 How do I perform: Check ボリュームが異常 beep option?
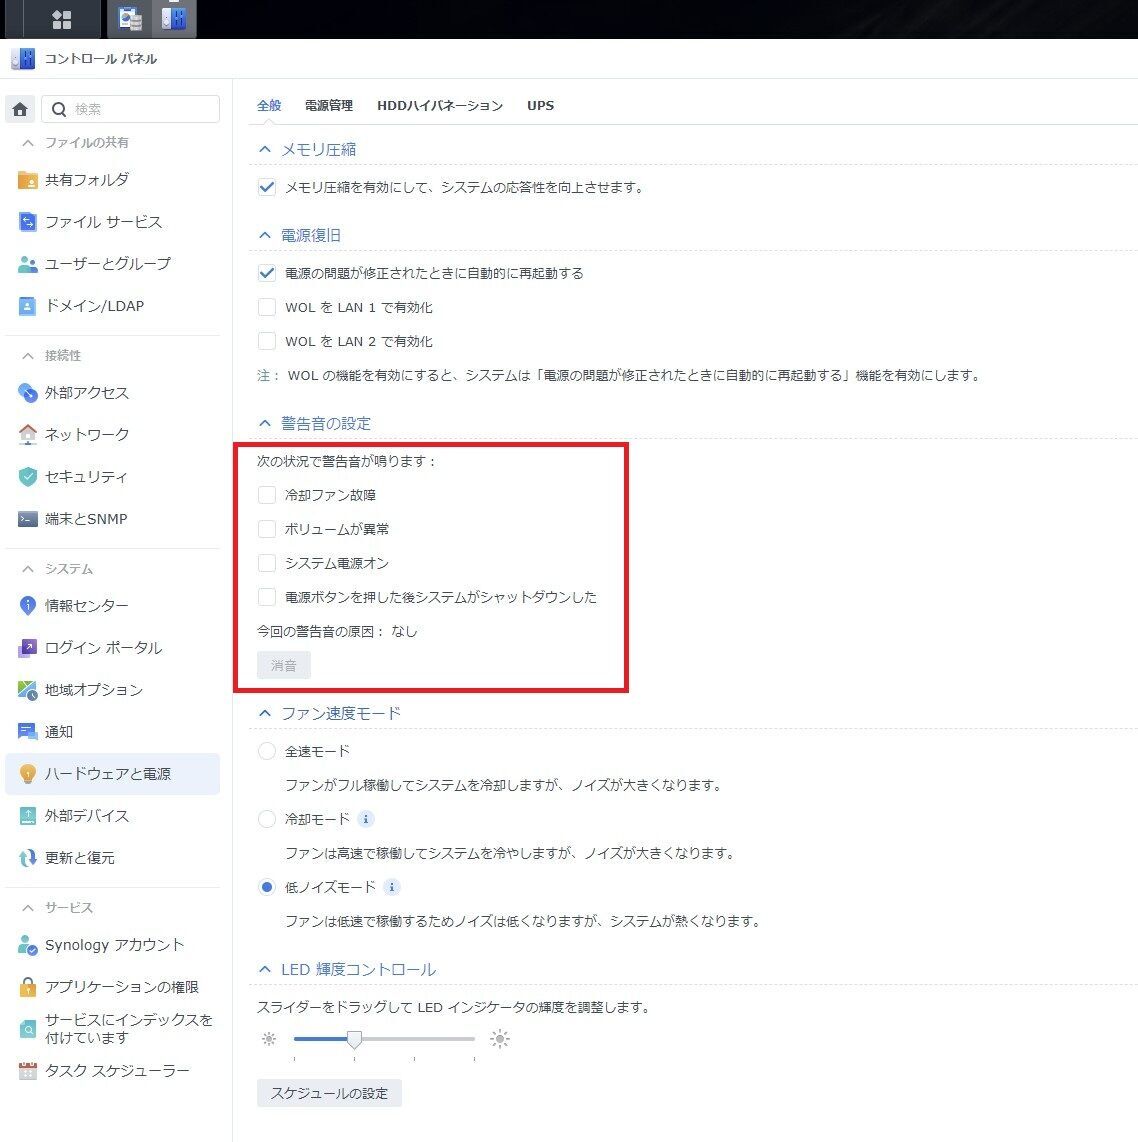pos(266,529)
